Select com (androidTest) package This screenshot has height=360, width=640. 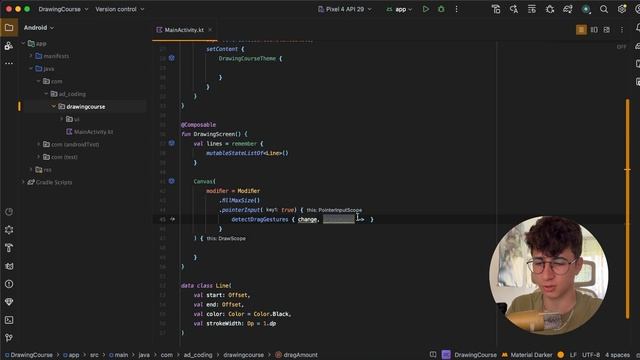pyautogui.click(x=71, y=144)
